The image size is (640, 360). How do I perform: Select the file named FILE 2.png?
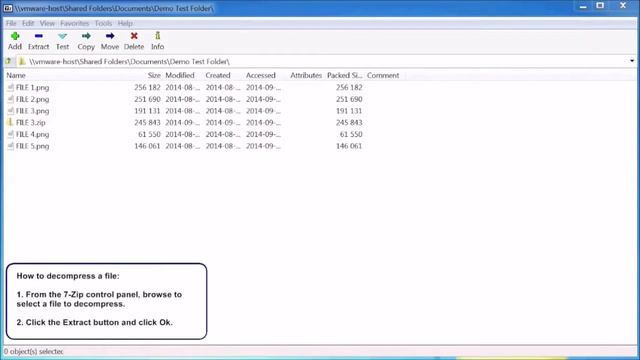point(32,99)
